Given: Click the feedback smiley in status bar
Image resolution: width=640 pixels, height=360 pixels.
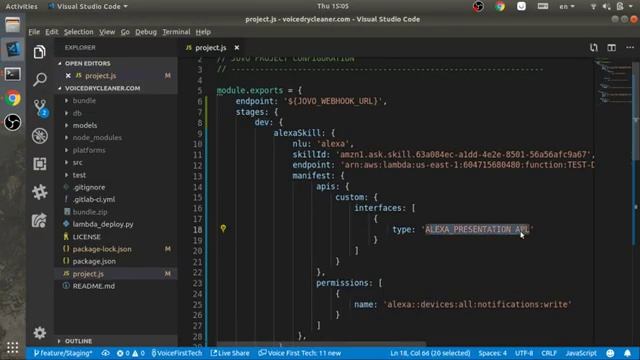Looking at the screenshot, I should (x=610, y=353).
